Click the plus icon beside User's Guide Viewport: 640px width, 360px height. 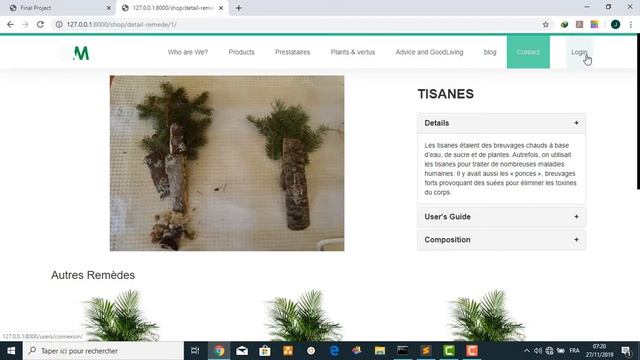[576, 217]
